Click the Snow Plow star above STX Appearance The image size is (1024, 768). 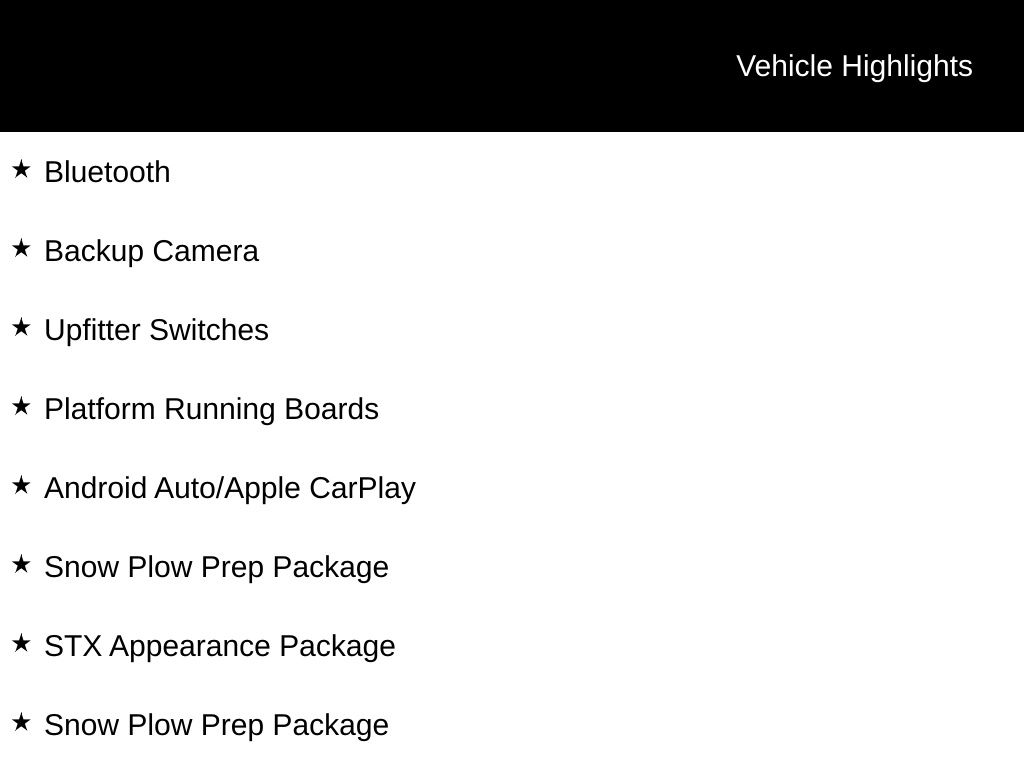(21, 564)
